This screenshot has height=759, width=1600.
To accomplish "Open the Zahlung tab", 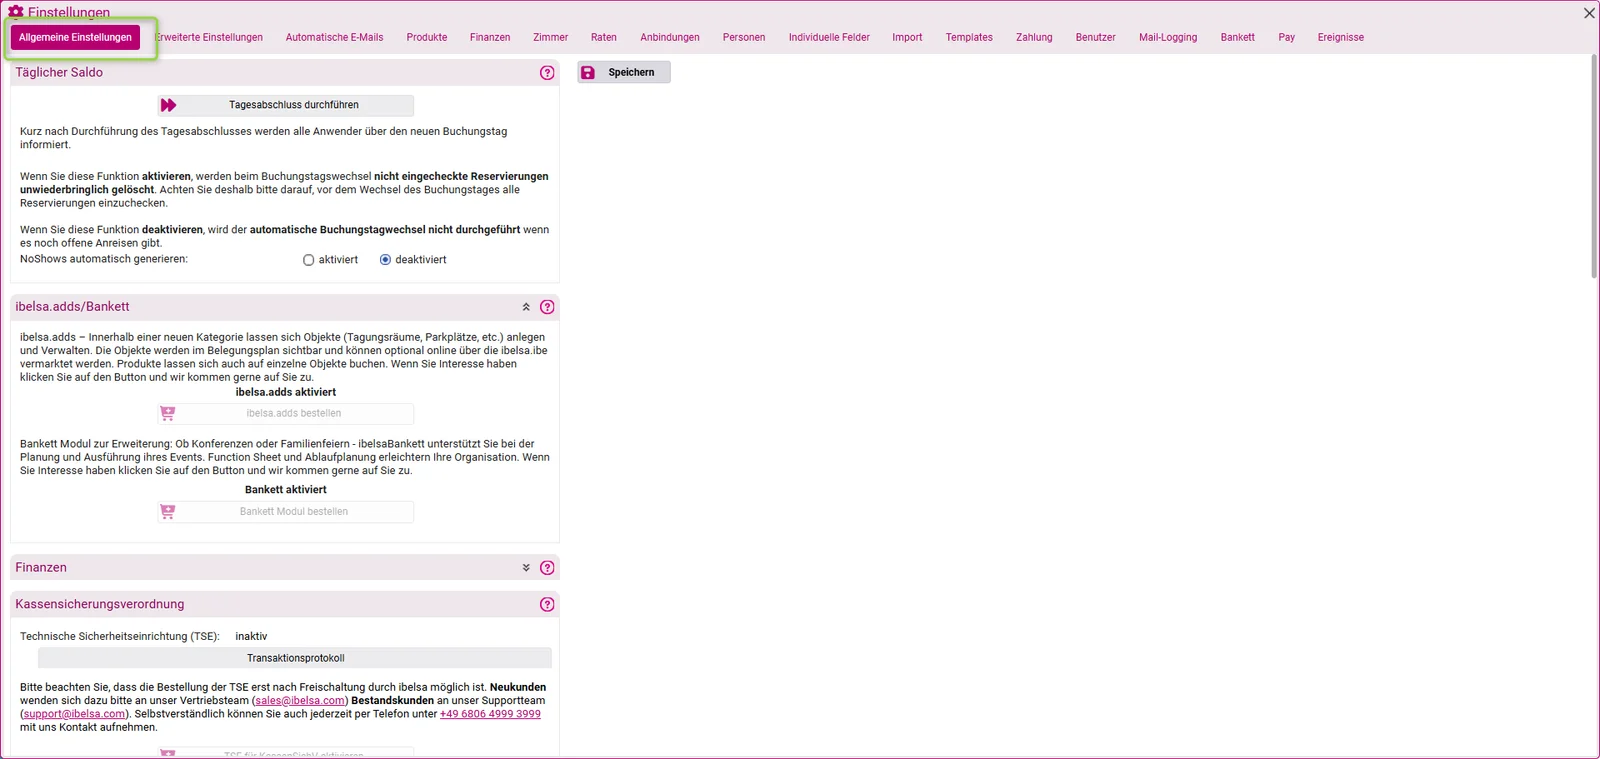I will pyautogui.click(x=1034, y=38).
